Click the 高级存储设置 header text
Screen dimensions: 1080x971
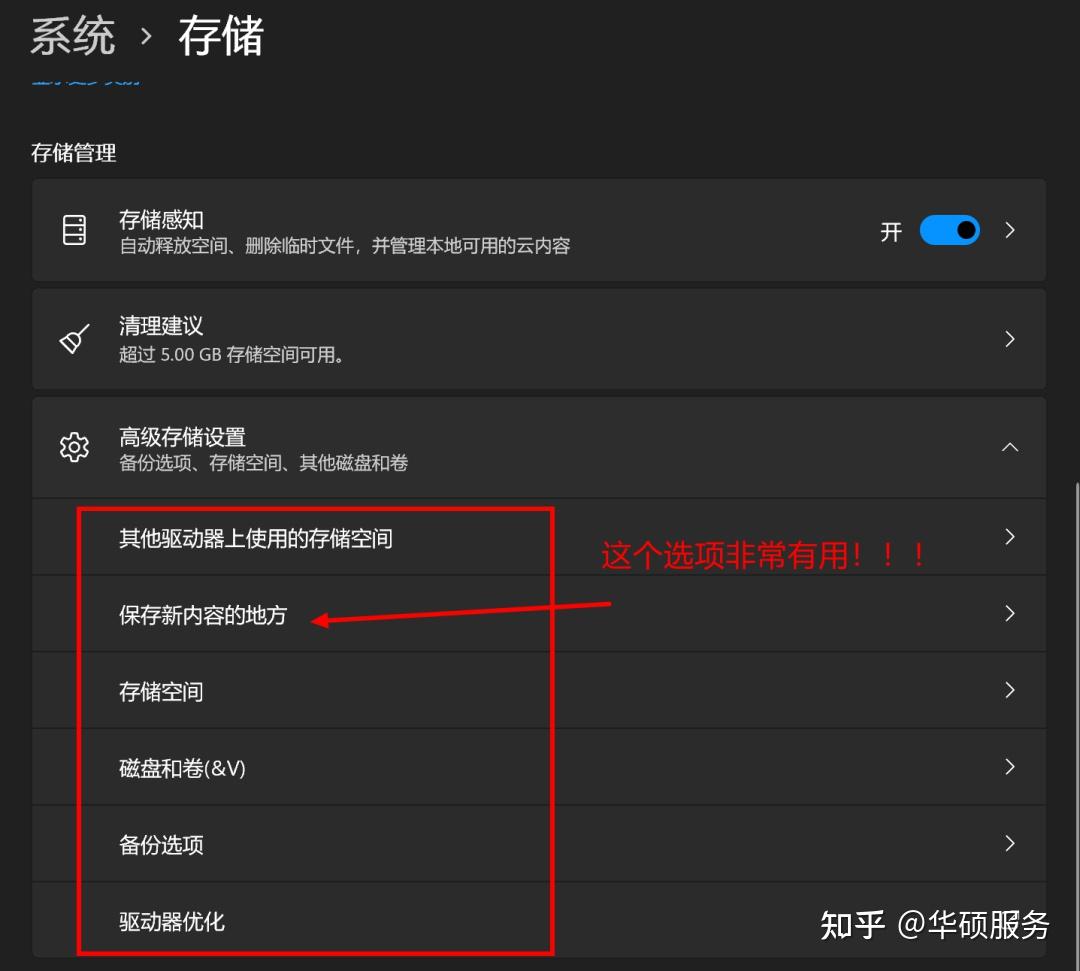[x=182, y=437]
